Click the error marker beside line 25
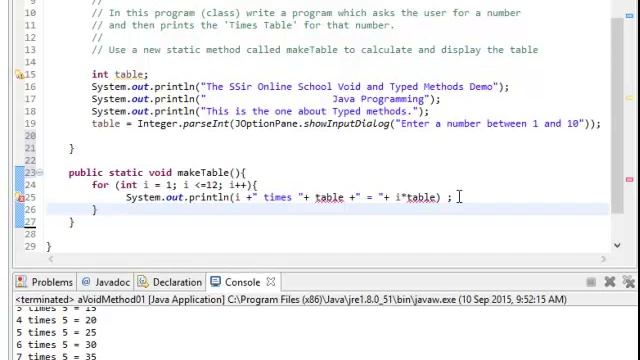The width and height of the screenshot is (640, 360). 20,198
